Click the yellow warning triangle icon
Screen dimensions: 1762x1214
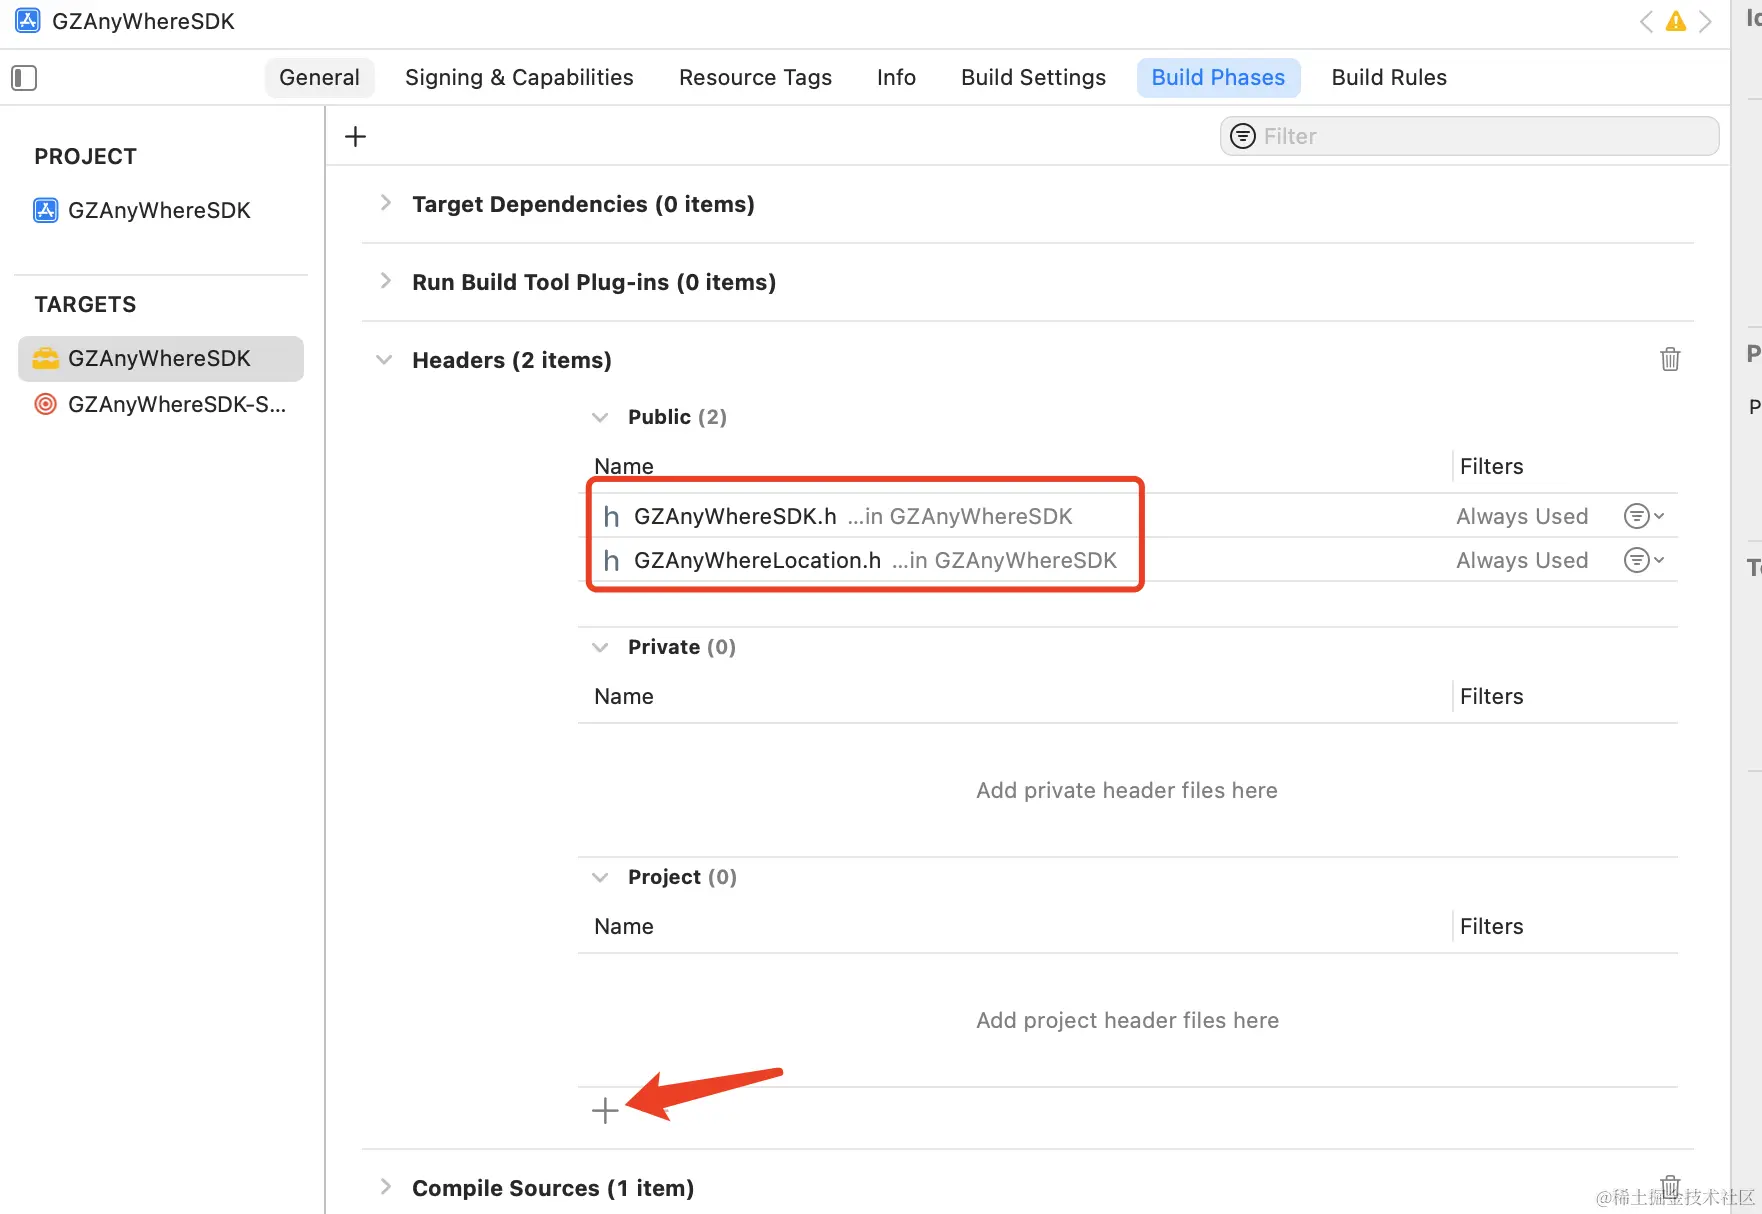(1676, 21)
